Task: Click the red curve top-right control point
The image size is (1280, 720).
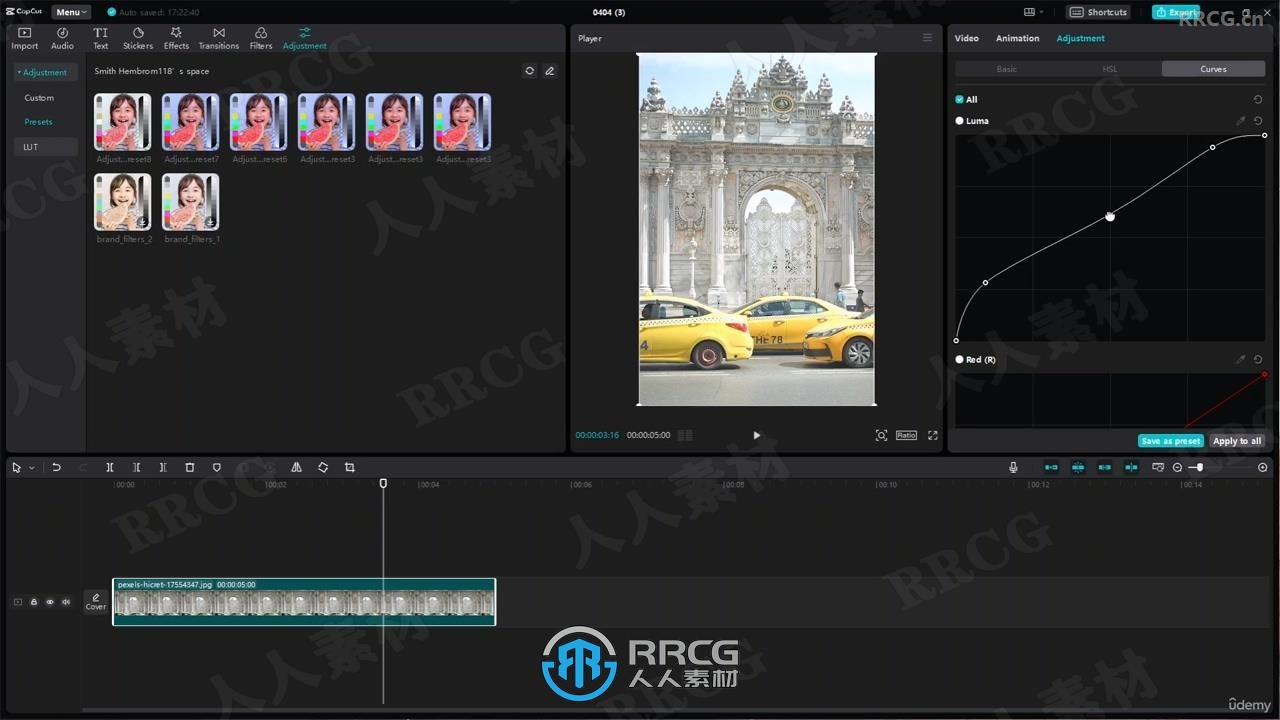Action: [1264, 375]
